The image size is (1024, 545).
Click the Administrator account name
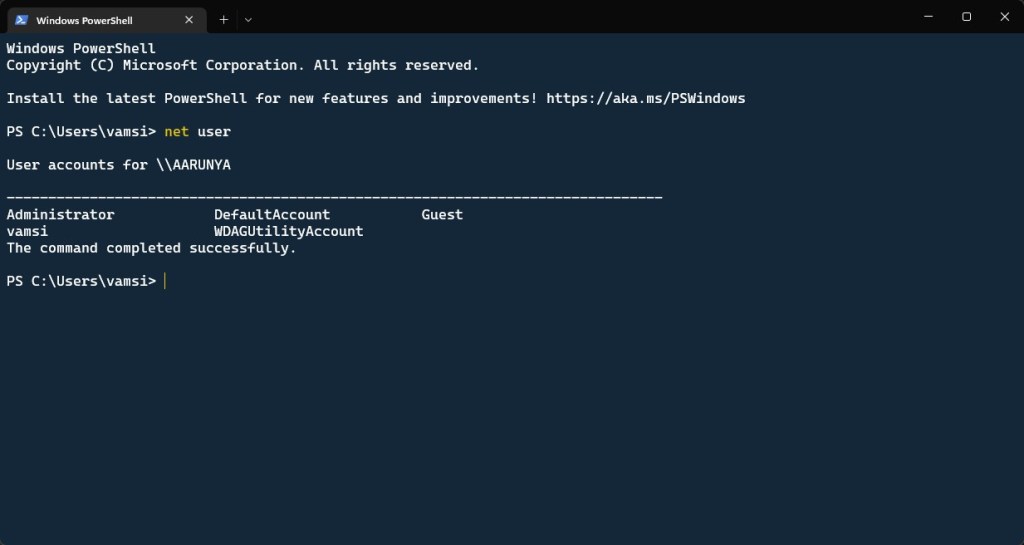(x=60, y=214)
